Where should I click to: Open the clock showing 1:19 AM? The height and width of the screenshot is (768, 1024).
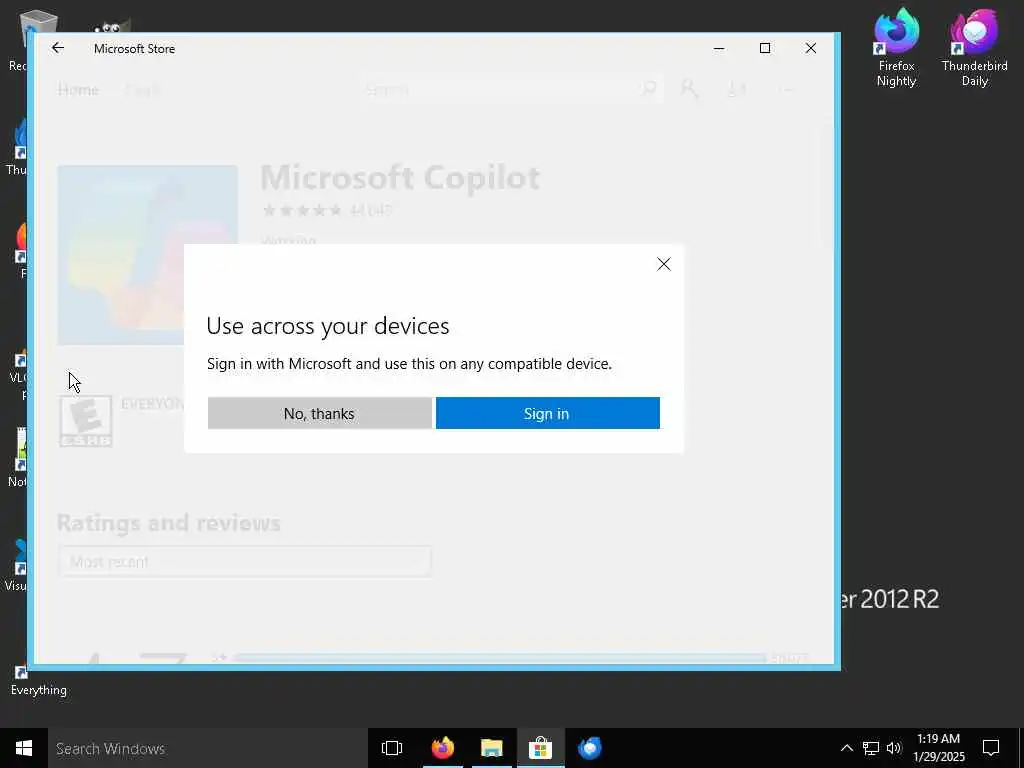click(939, 748)
